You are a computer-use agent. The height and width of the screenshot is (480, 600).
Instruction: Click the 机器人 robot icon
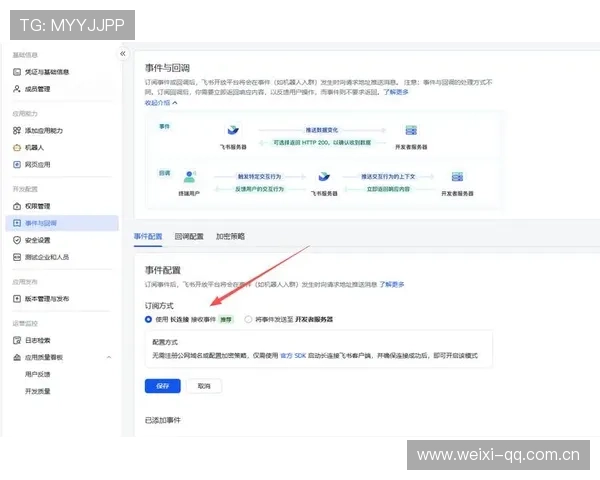click(x=17, y=147)
